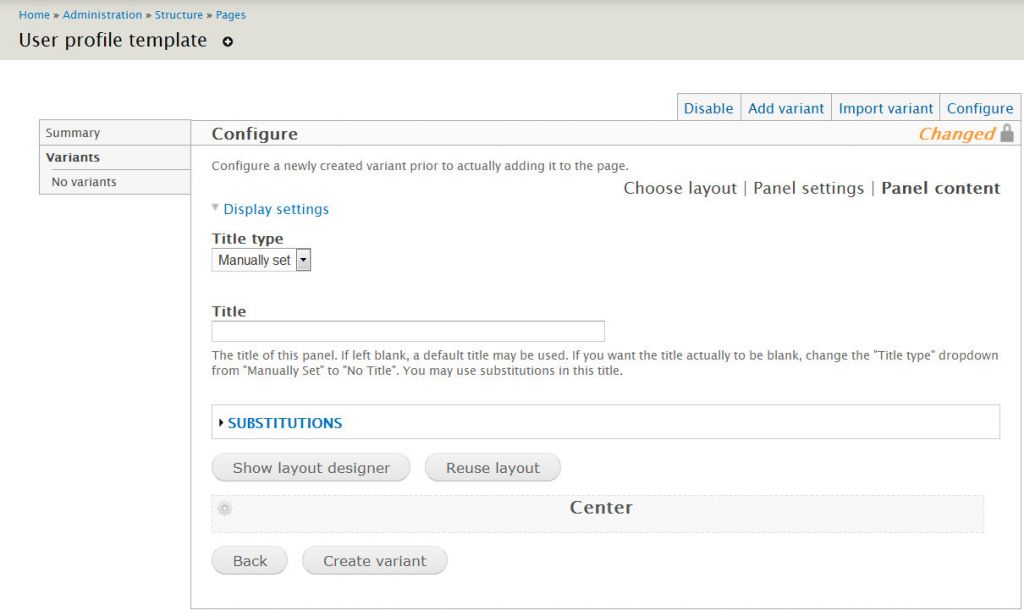
Task: Click the lock icon next to Changed
Action: 1007,133
